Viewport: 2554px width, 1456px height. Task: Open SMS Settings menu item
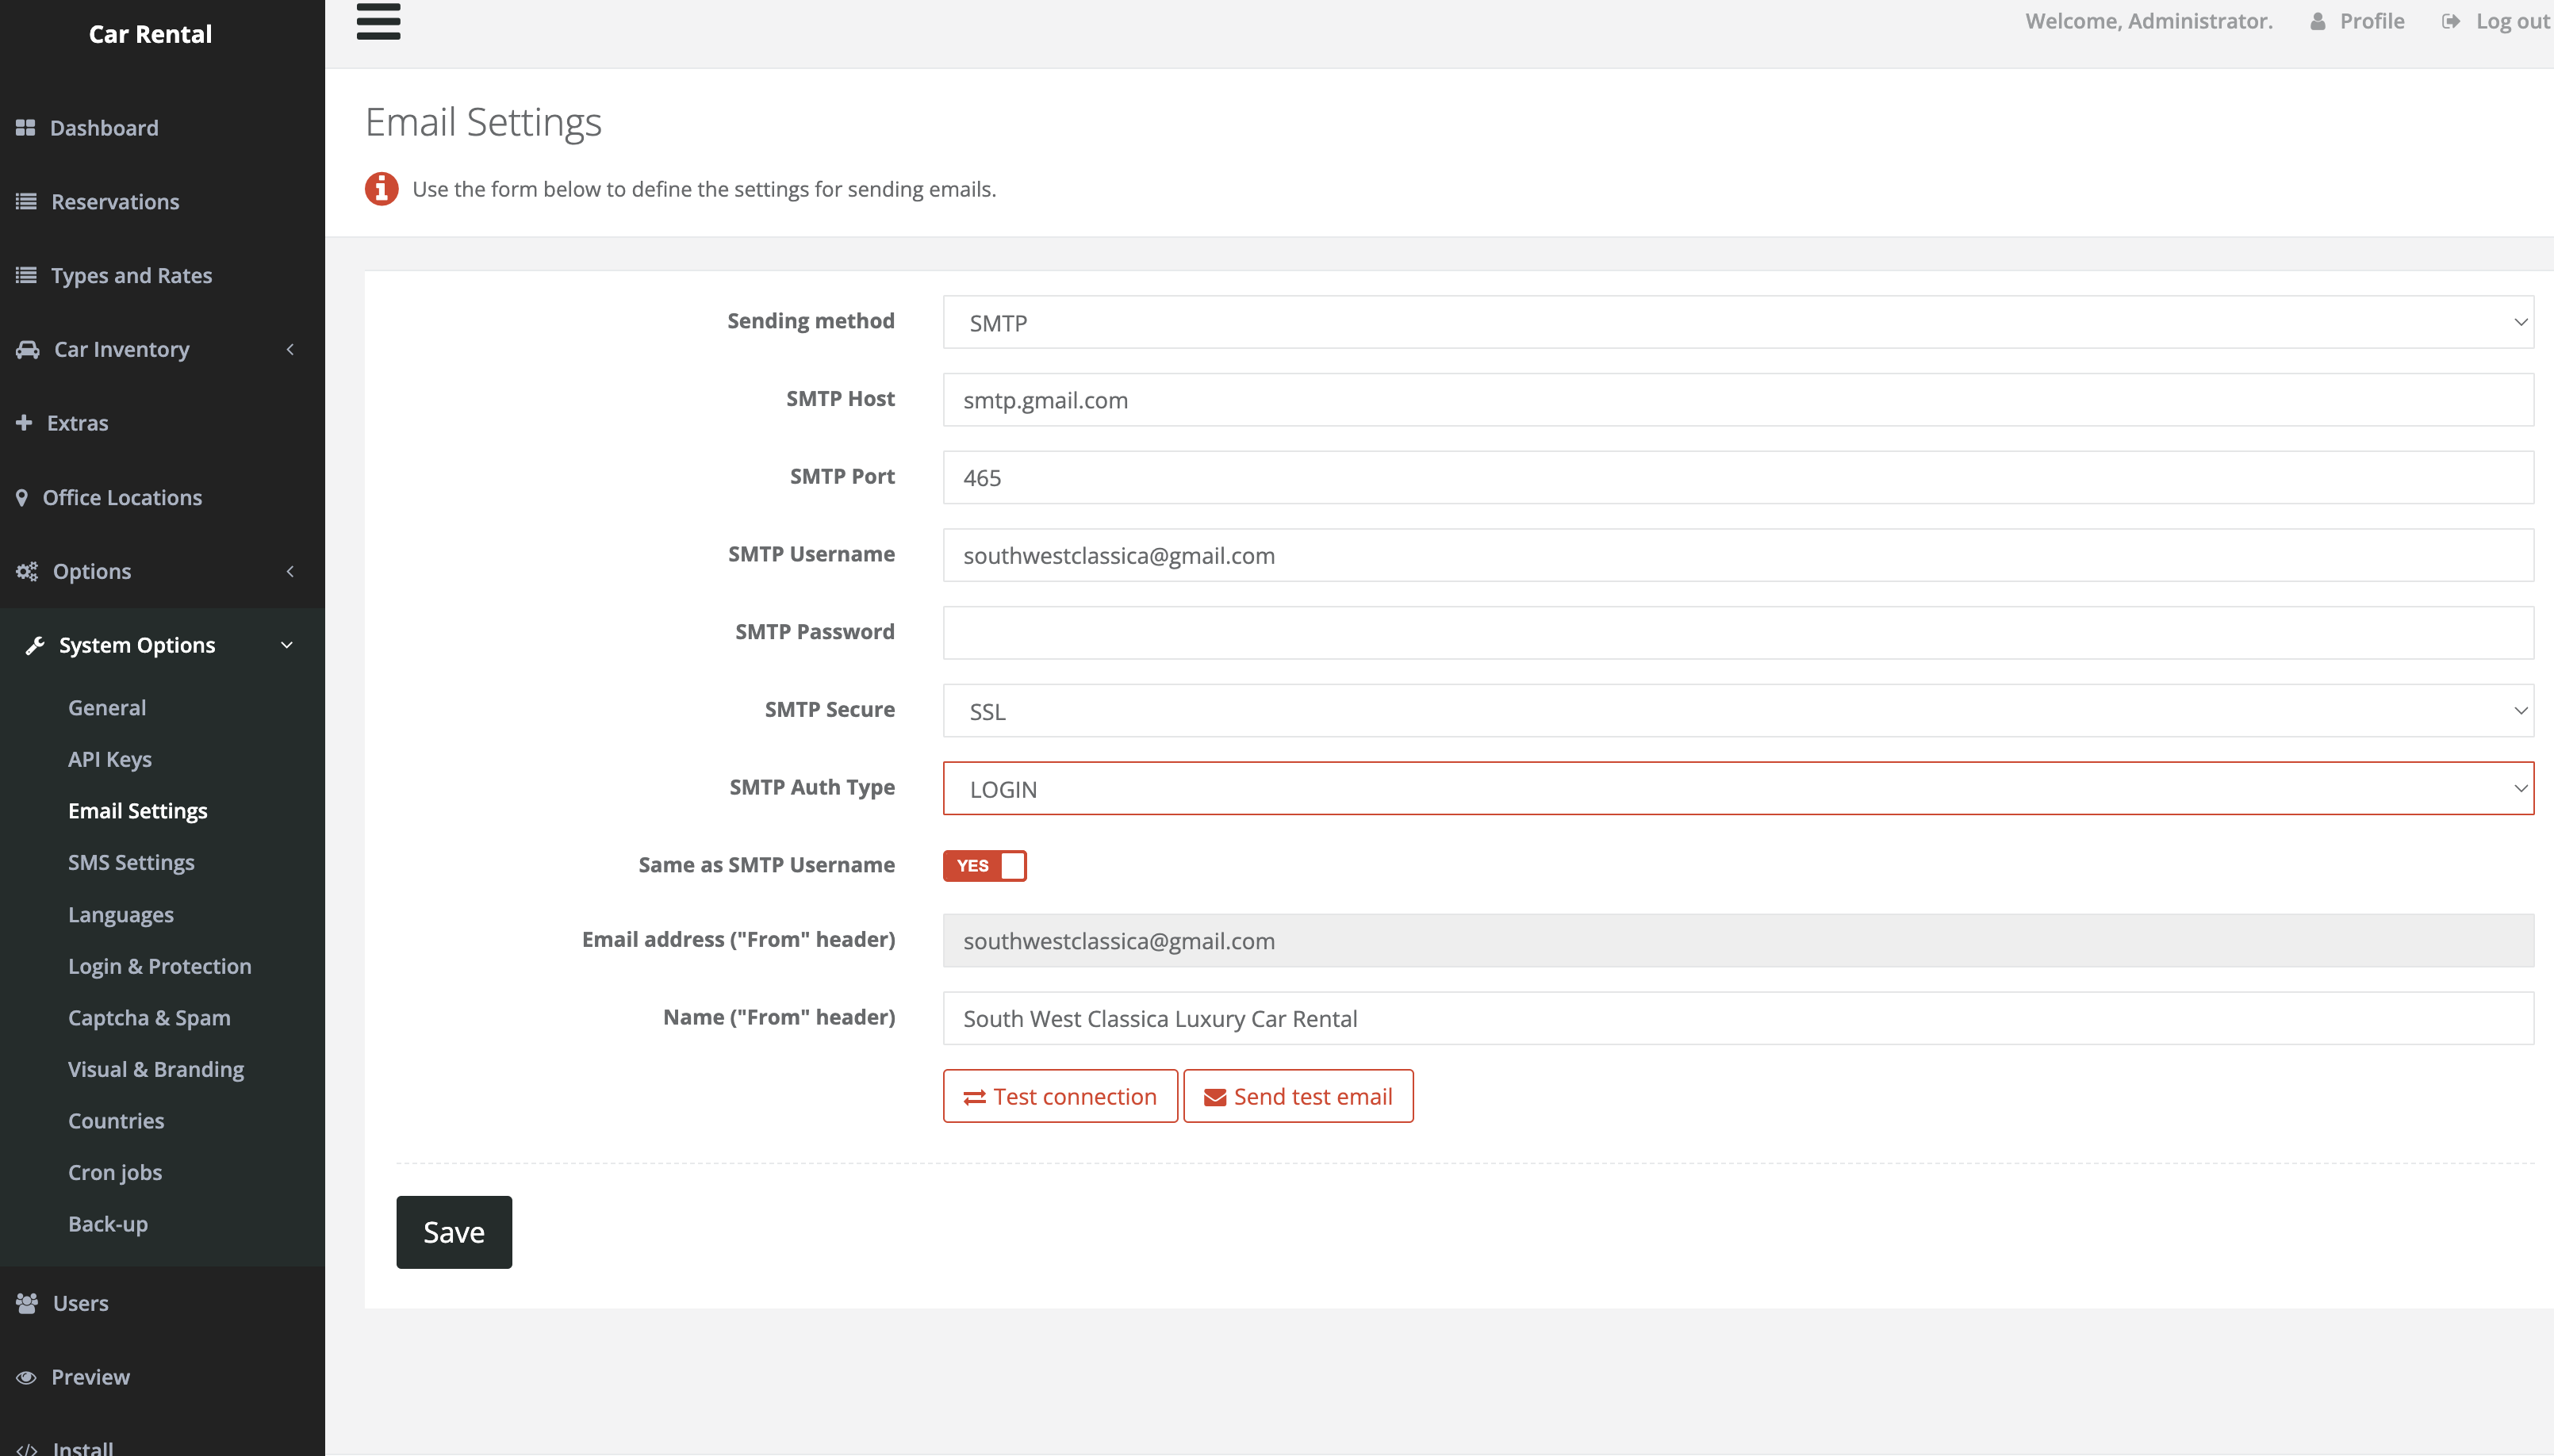click(131, 862)
